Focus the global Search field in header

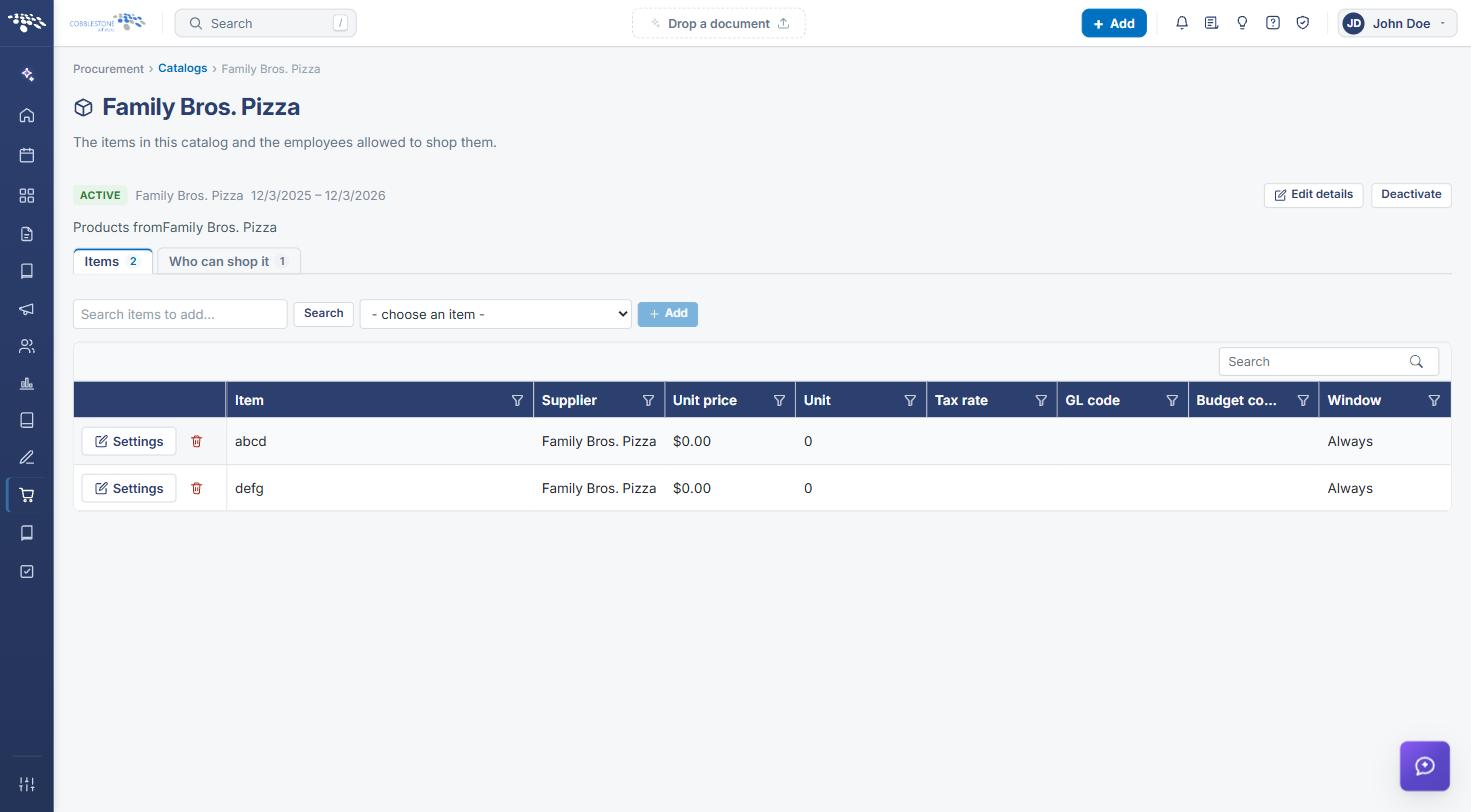pyautogui.click(x=265, y=23)
